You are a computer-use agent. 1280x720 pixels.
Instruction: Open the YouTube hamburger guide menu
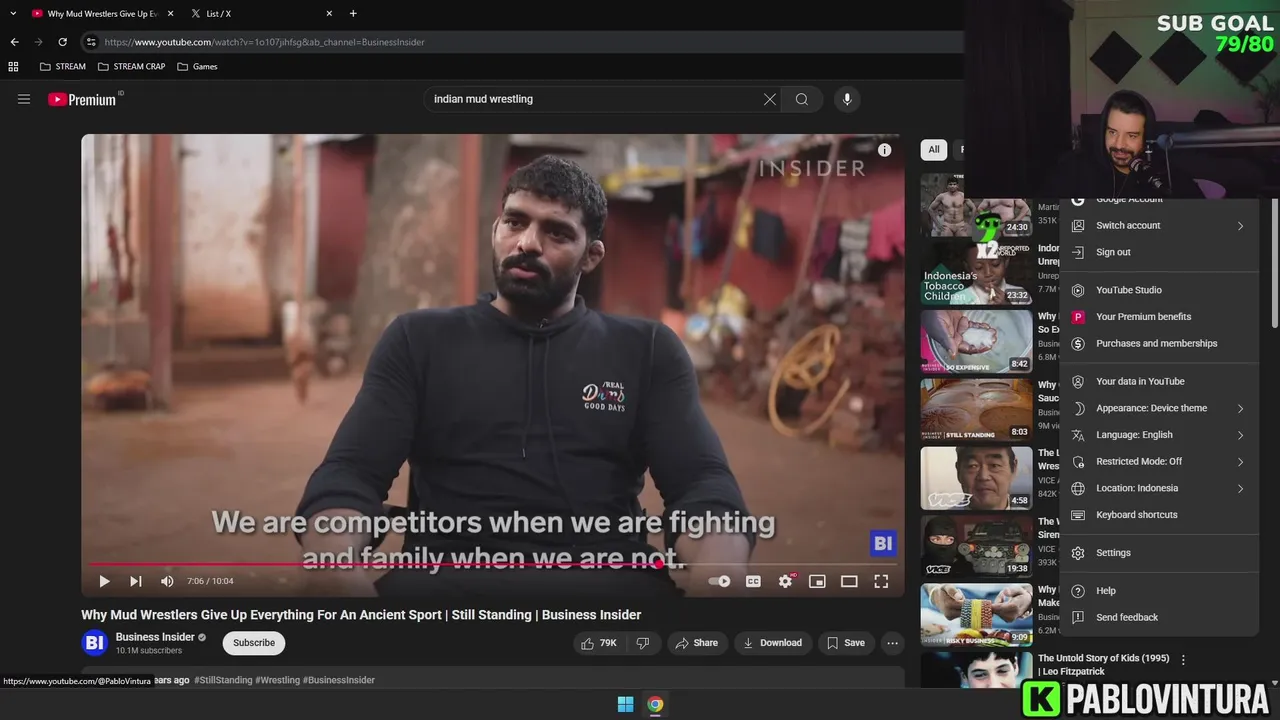[24, 99]
